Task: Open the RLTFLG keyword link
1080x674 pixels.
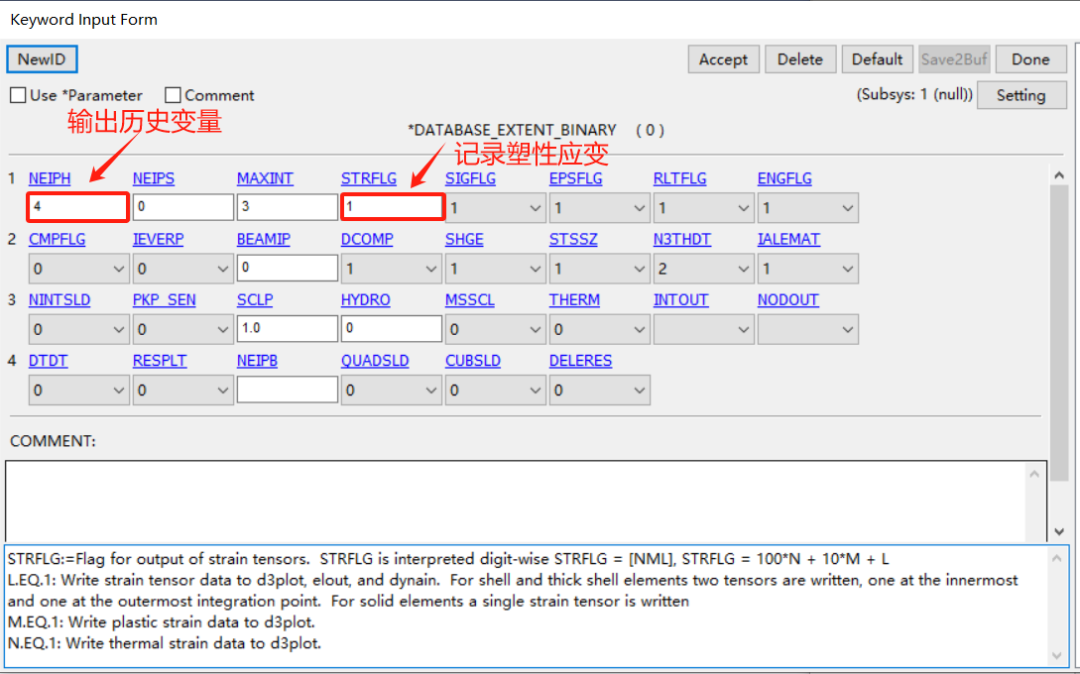Action: pos(680,178)
